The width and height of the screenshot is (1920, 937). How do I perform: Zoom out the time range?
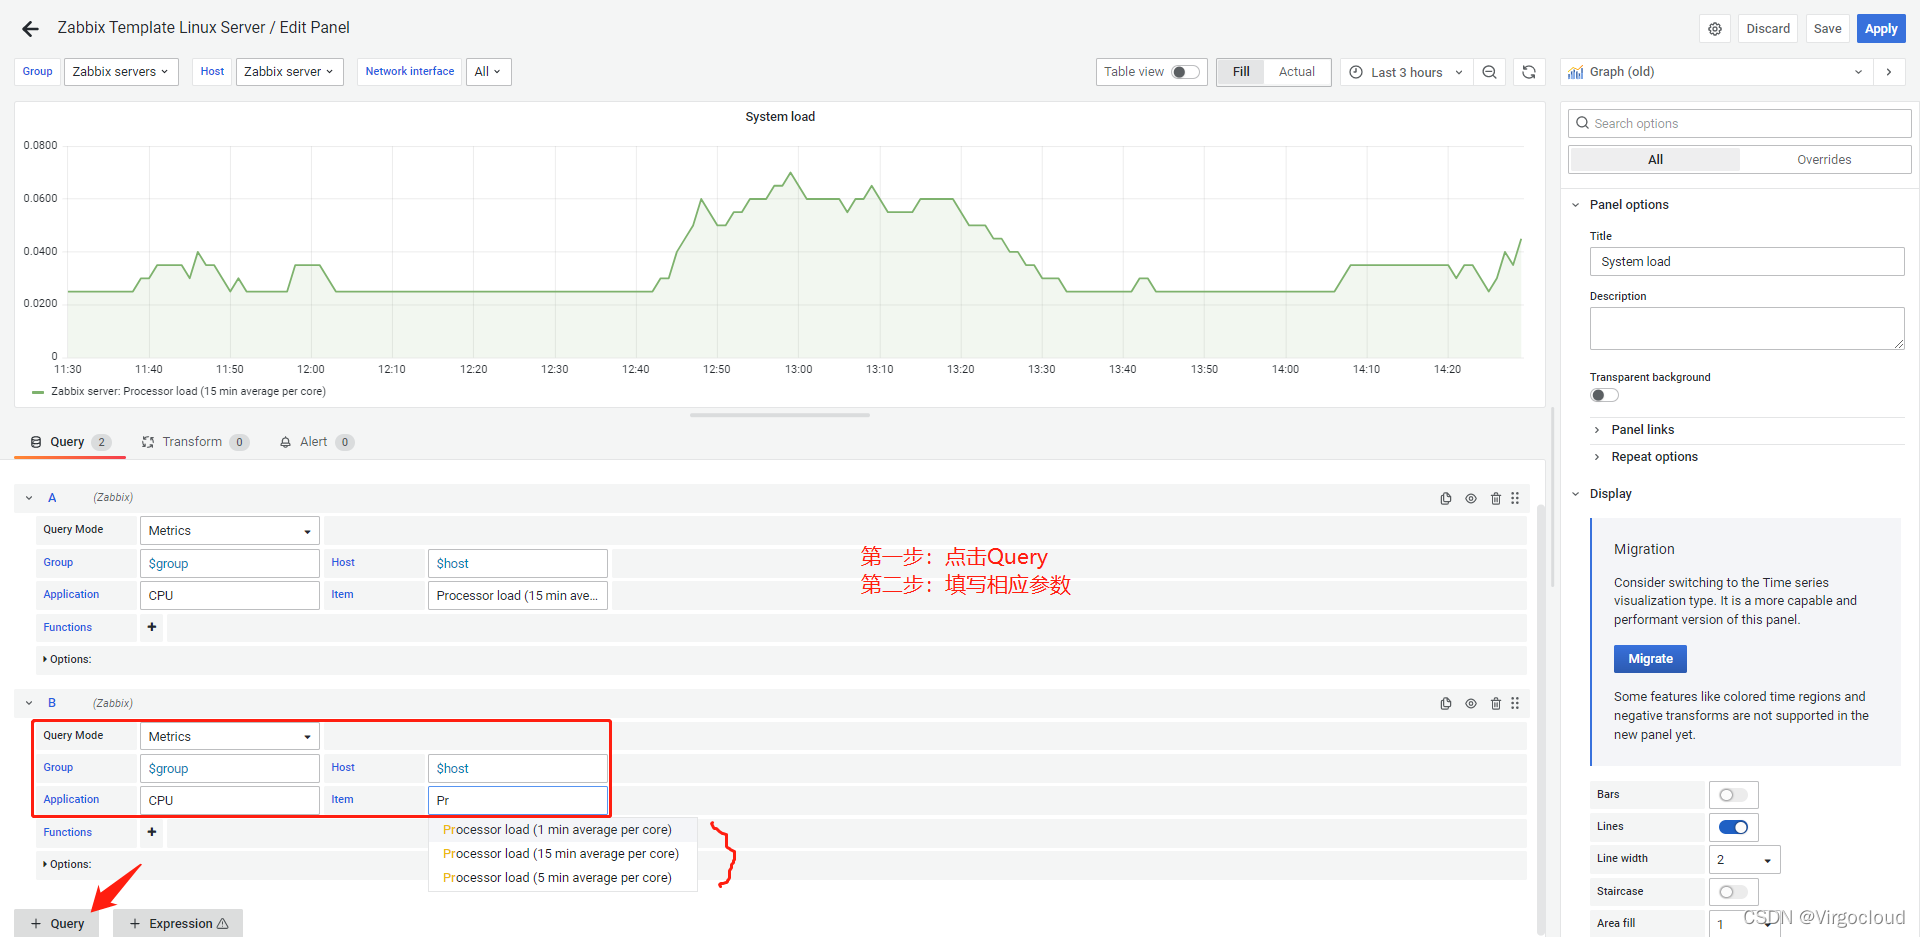(x=1489, y=72)
